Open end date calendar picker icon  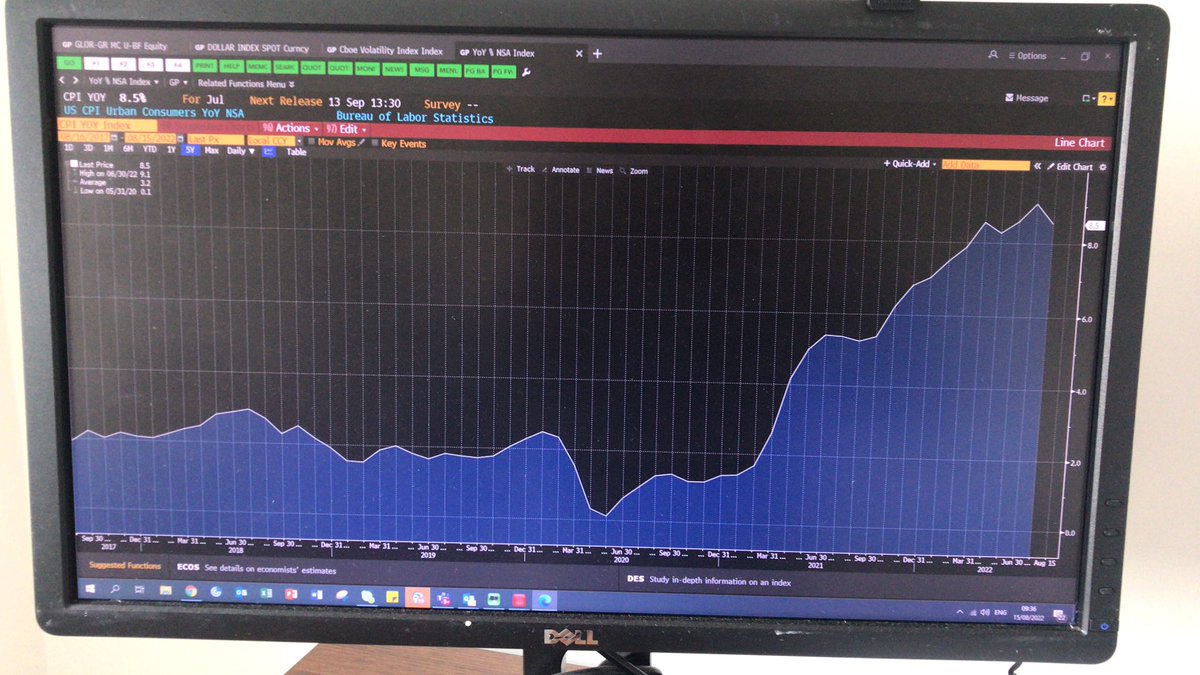[x=180, y=138]
